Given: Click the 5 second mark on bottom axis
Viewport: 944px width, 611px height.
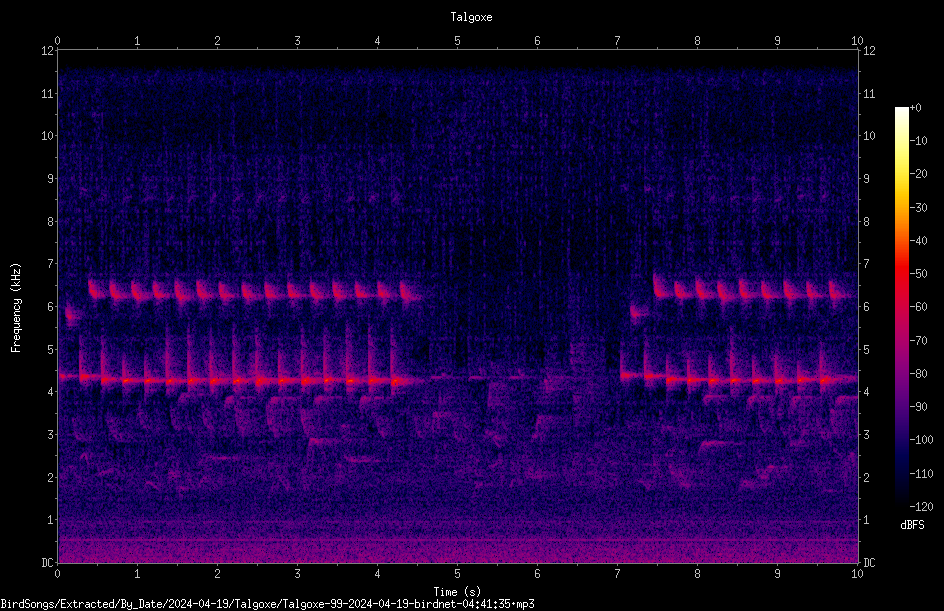Looking at the screenshot, I should click(x=457, y=574).
